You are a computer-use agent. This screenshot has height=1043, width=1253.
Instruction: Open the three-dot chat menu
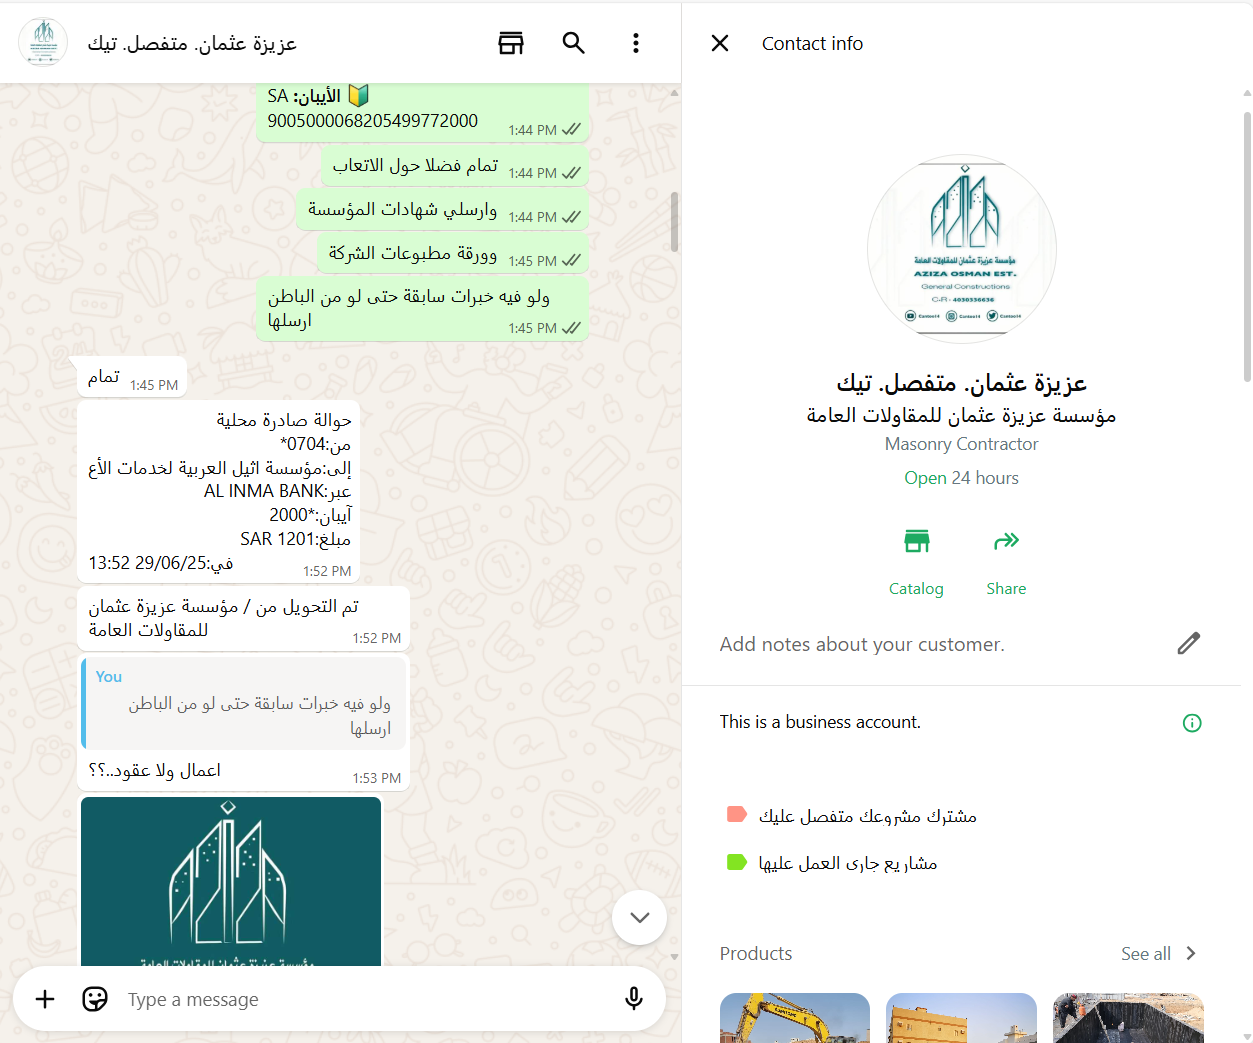click(x=635, y=43)
